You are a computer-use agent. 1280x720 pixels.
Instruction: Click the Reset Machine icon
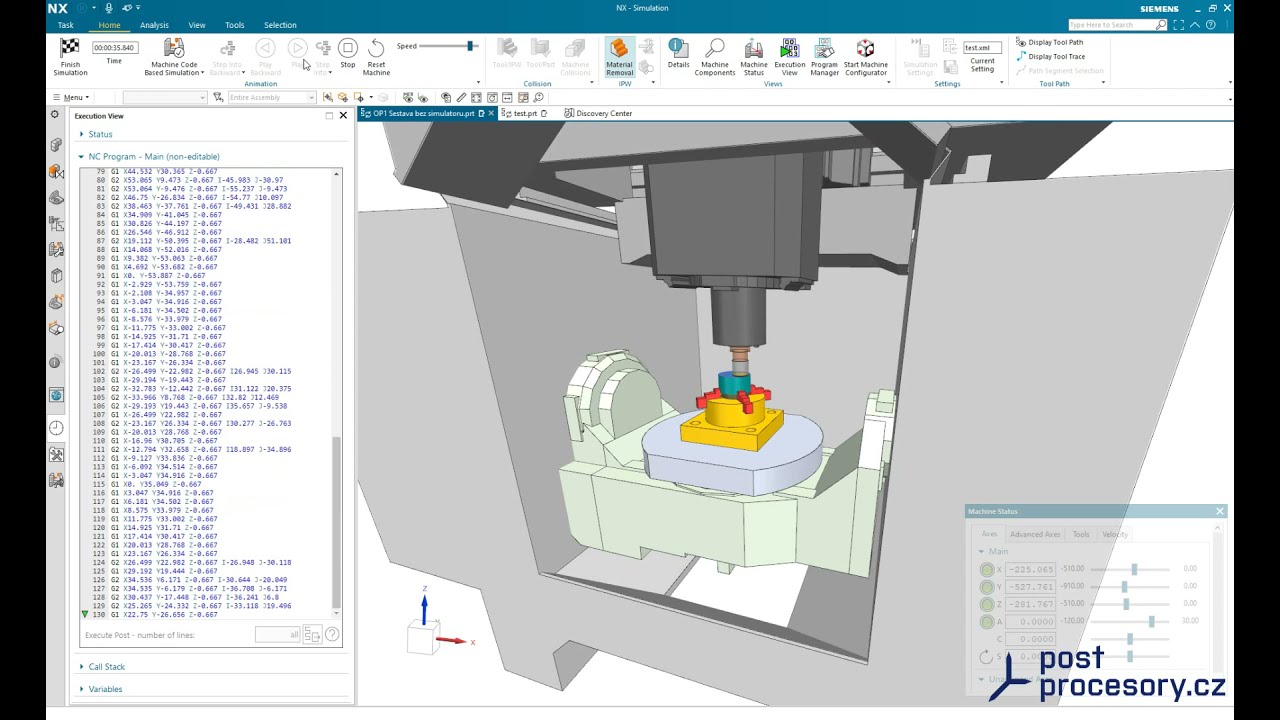pyautogui.click(x=376, y=48)
